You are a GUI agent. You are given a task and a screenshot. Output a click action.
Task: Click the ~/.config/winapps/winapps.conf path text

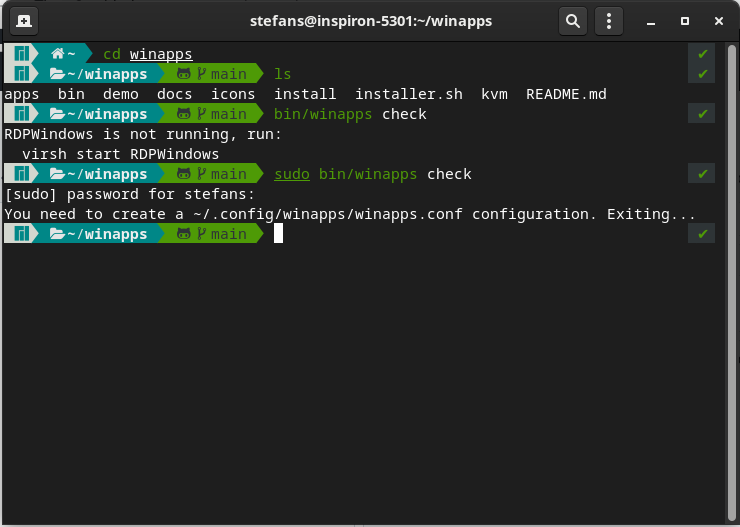(x=328, y=214)
